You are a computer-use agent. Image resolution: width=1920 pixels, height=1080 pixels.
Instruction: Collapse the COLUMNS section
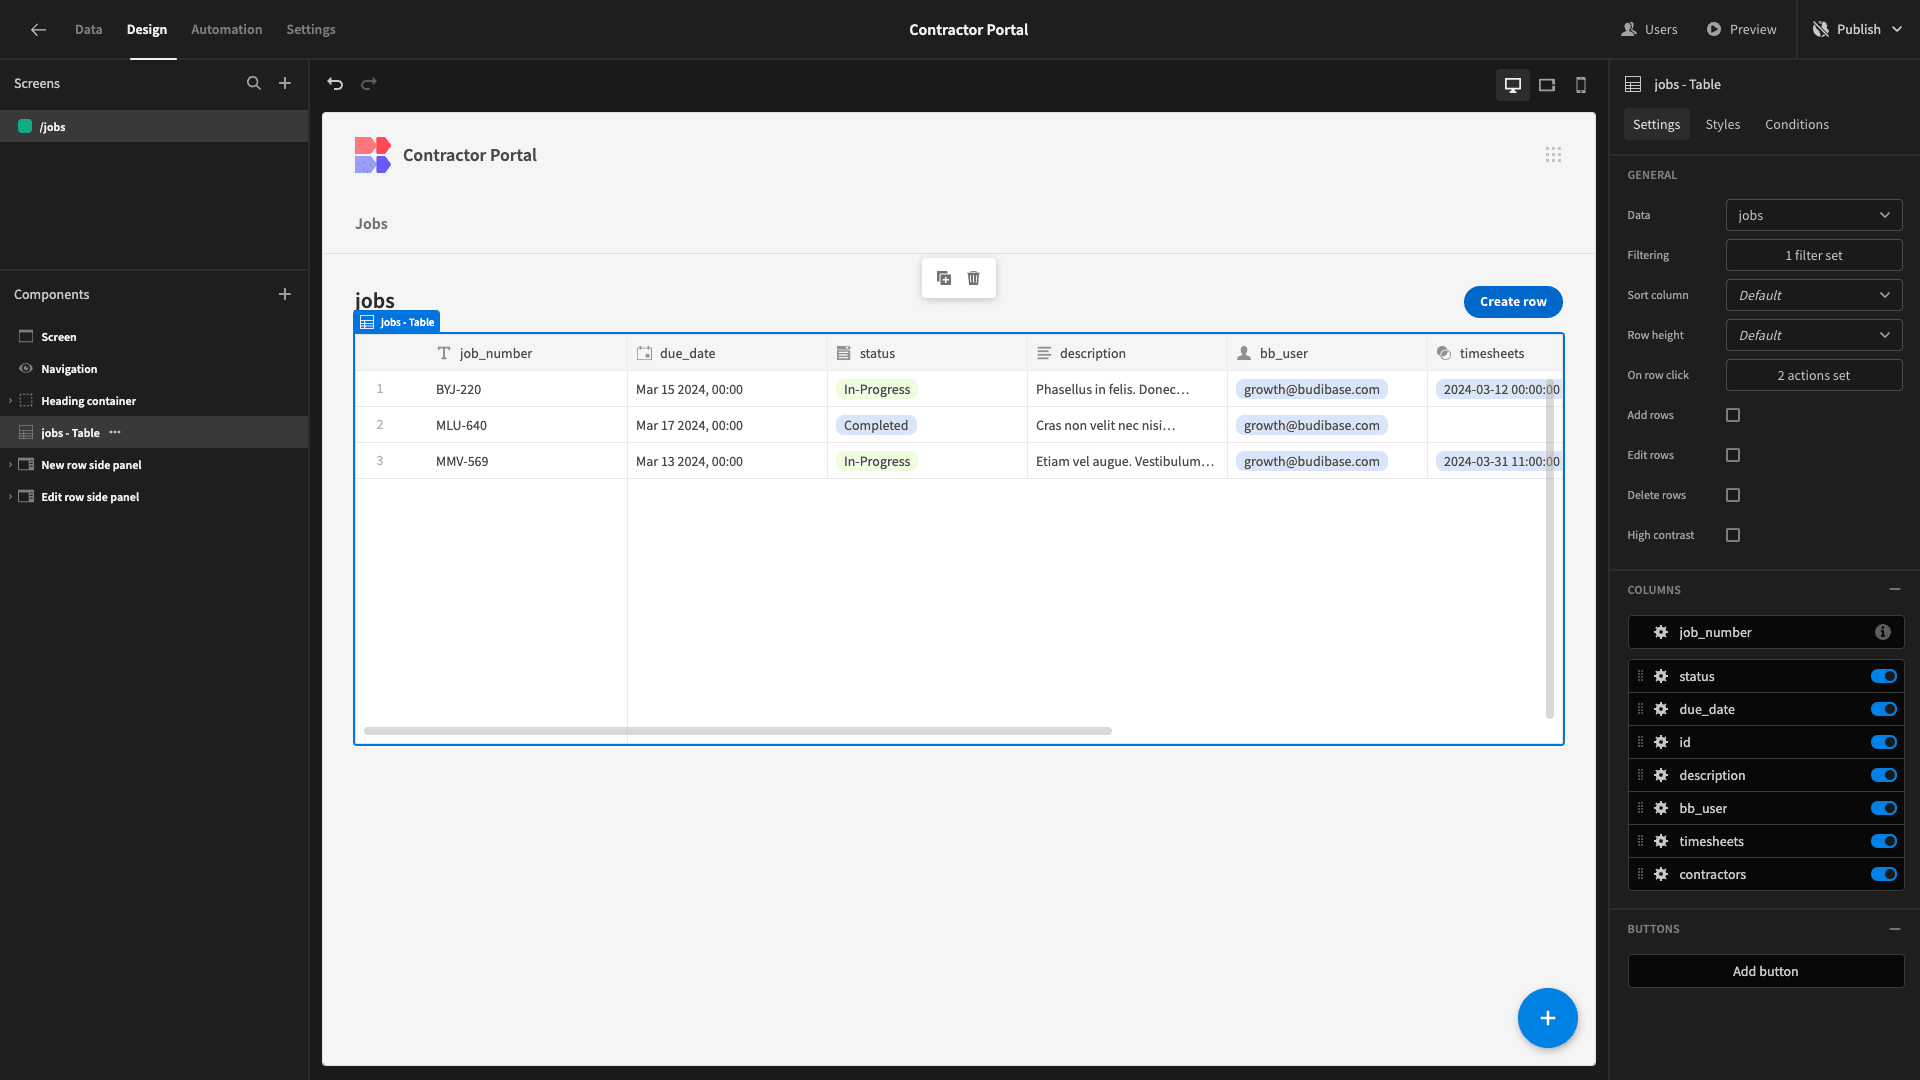click(x=1894, y=590)
